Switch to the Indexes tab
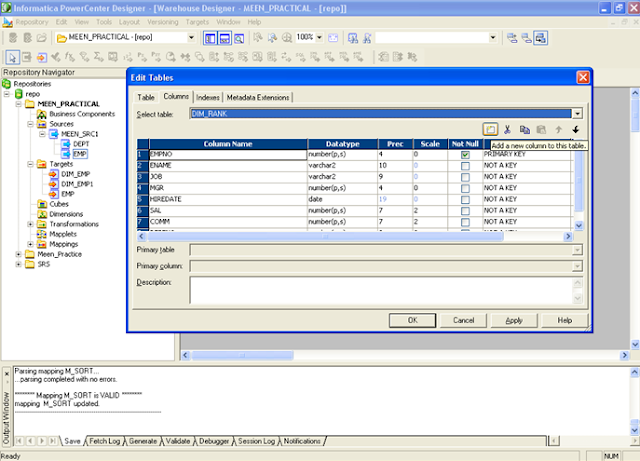640x461 pixels. click(208, 97)
